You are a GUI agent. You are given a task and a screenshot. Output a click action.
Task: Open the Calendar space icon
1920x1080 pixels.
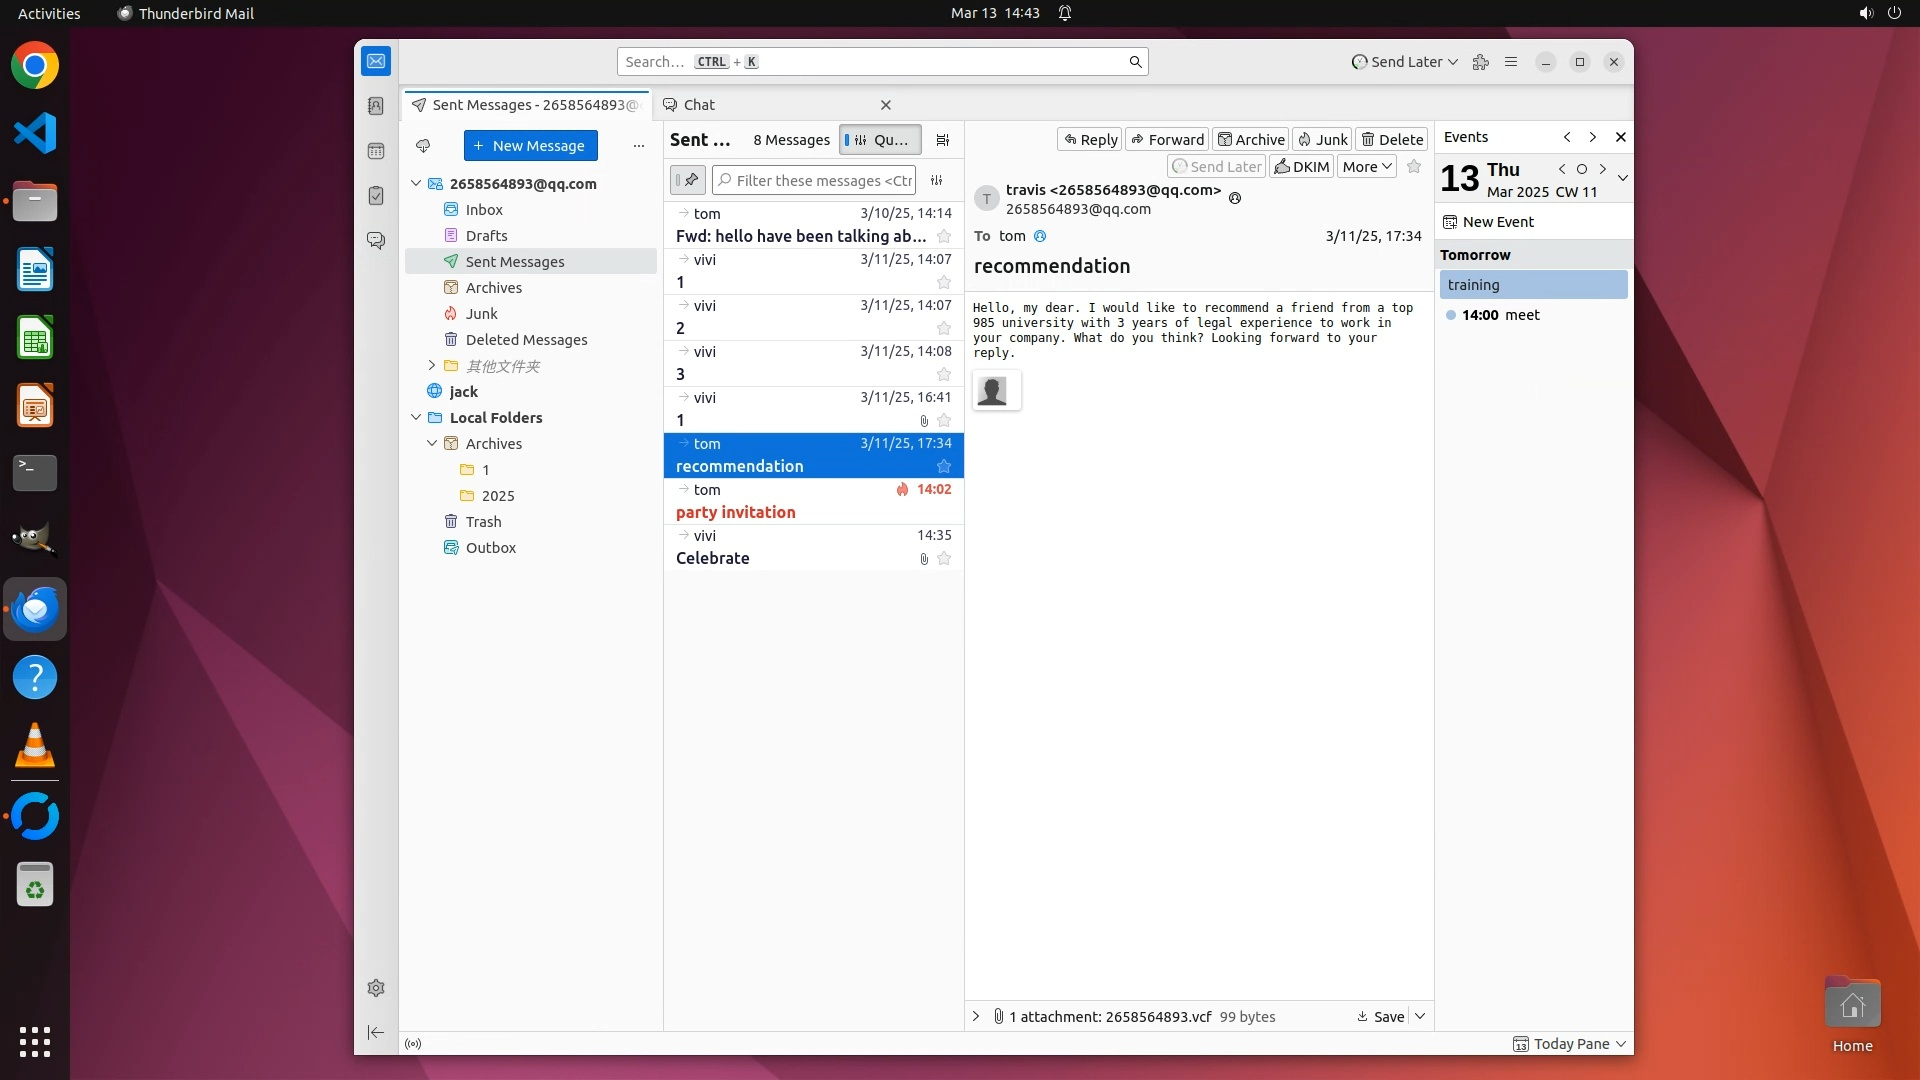(376, 151)
